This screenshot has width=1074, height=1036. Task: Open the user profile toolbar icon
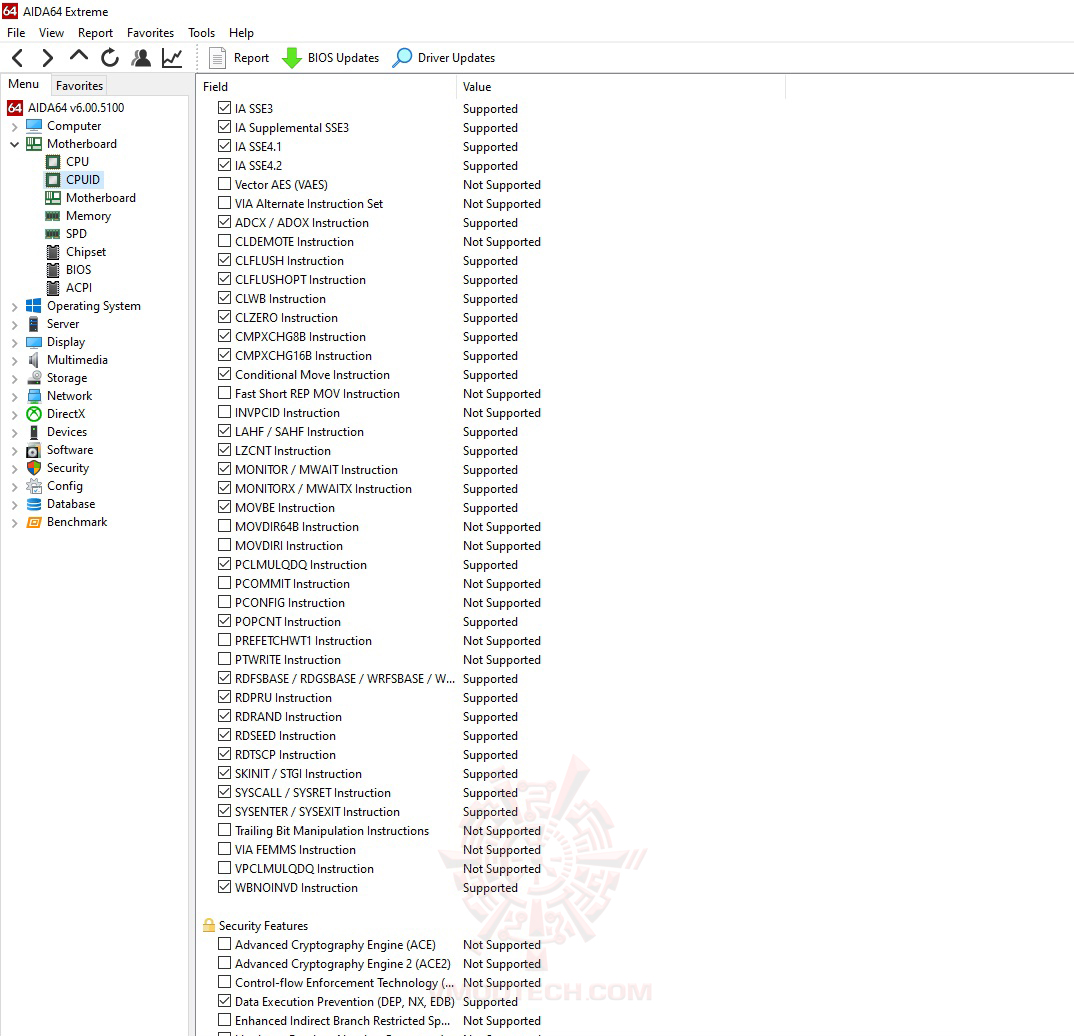coord(141,58)
